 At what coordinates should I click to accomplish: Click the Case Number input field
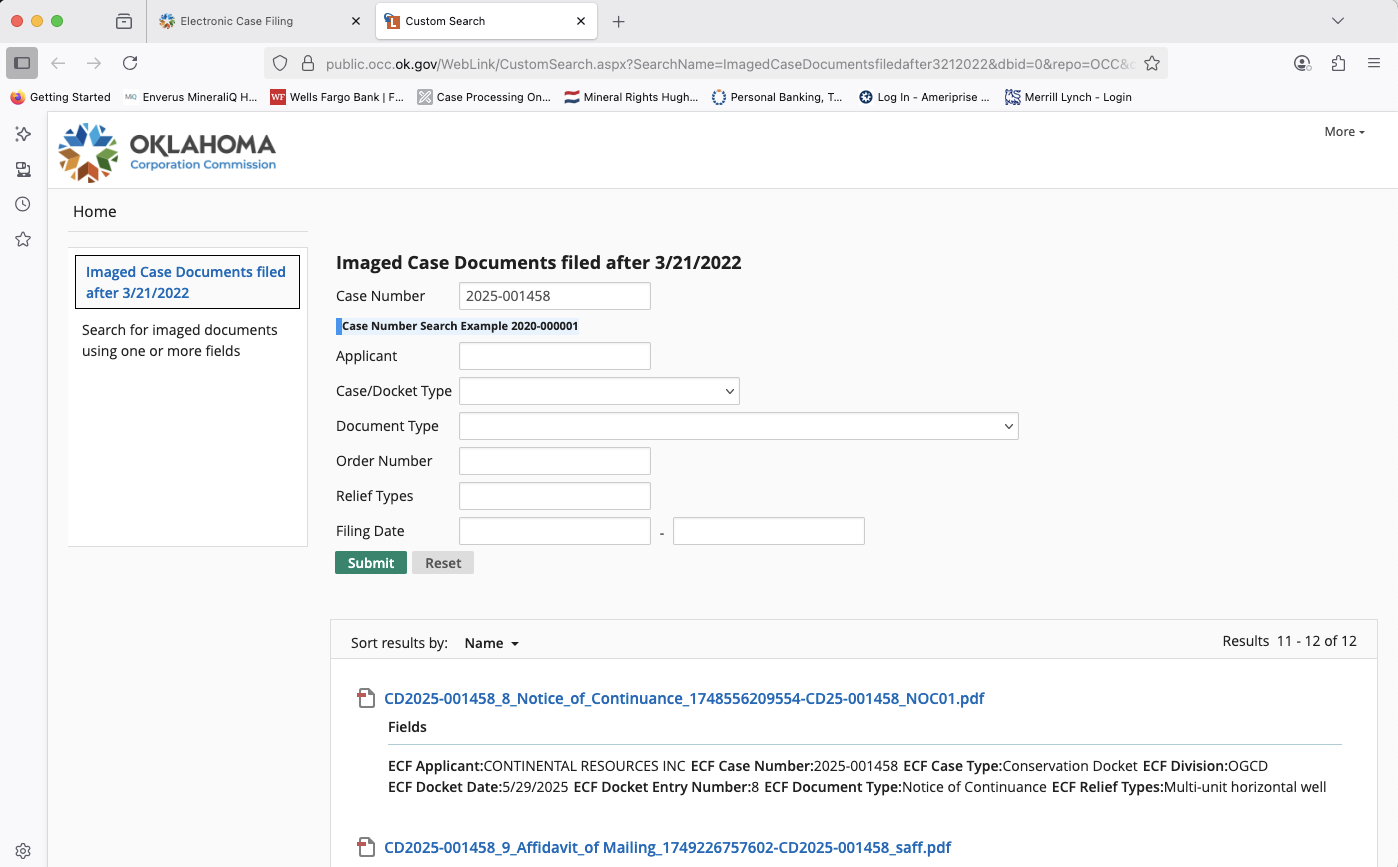tap(555, 296)
